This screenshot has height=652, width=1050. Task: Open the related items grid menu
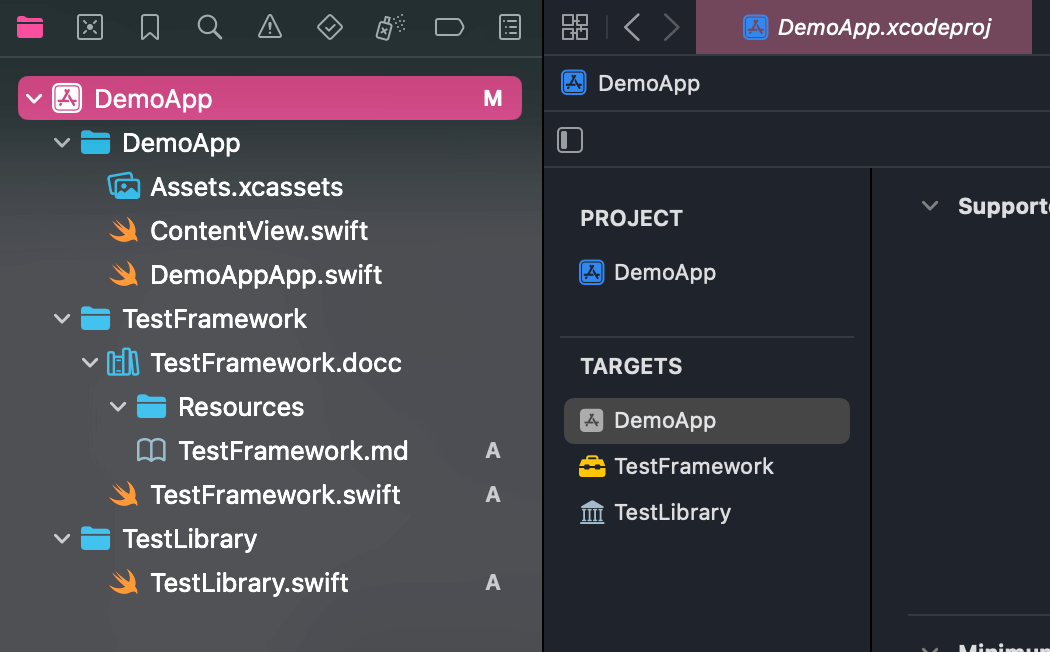(x=575, y=27)
